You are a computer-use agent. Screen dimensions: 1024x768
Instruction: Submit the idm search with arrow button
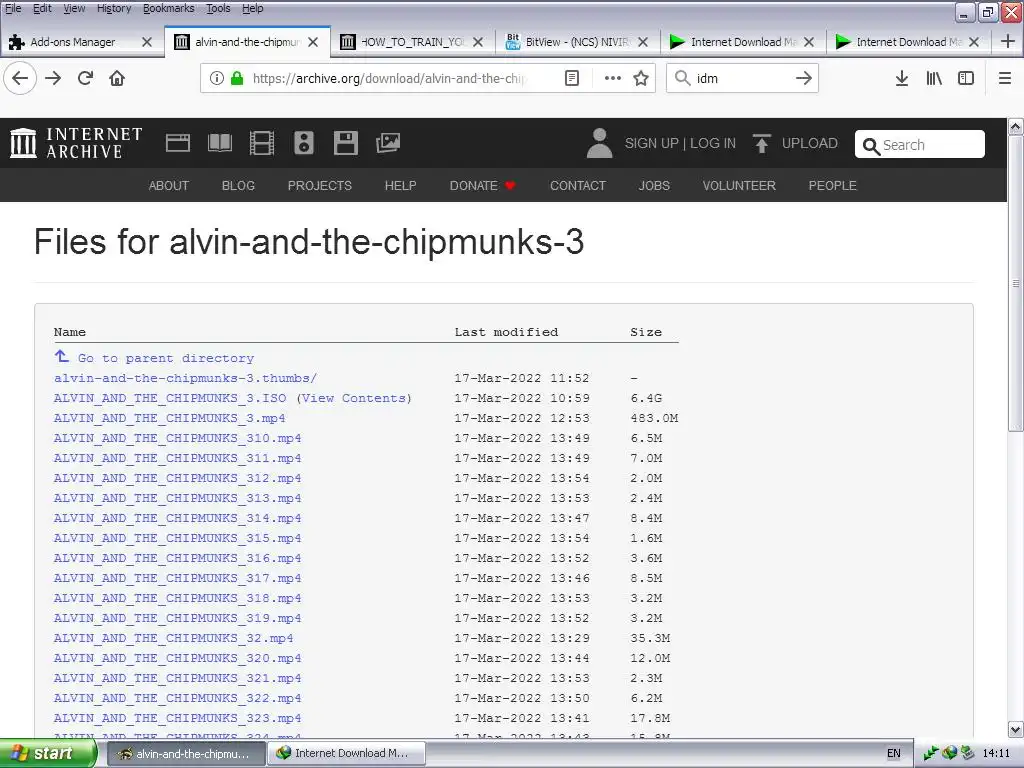804,78
